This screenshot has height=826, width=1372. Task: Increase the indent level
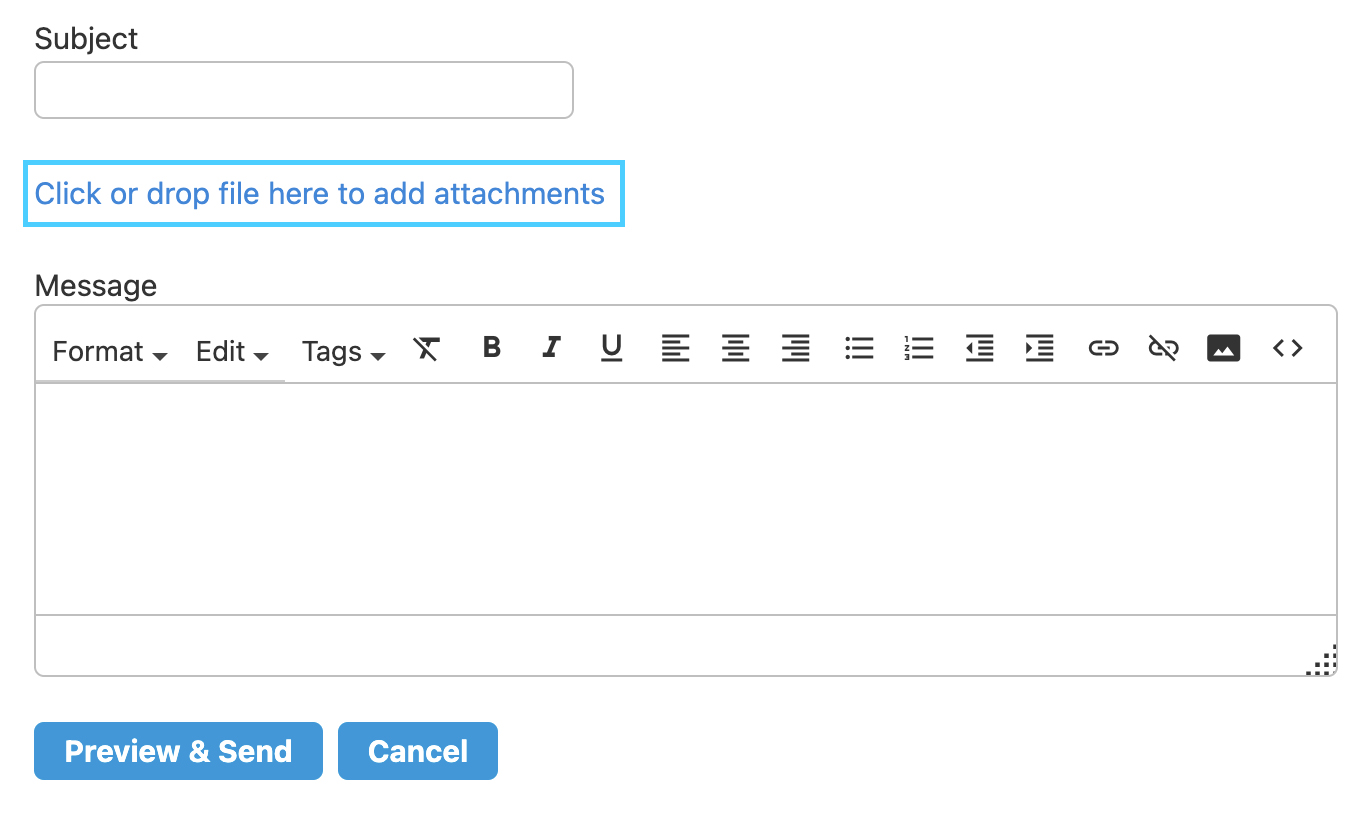point(1040,348)
